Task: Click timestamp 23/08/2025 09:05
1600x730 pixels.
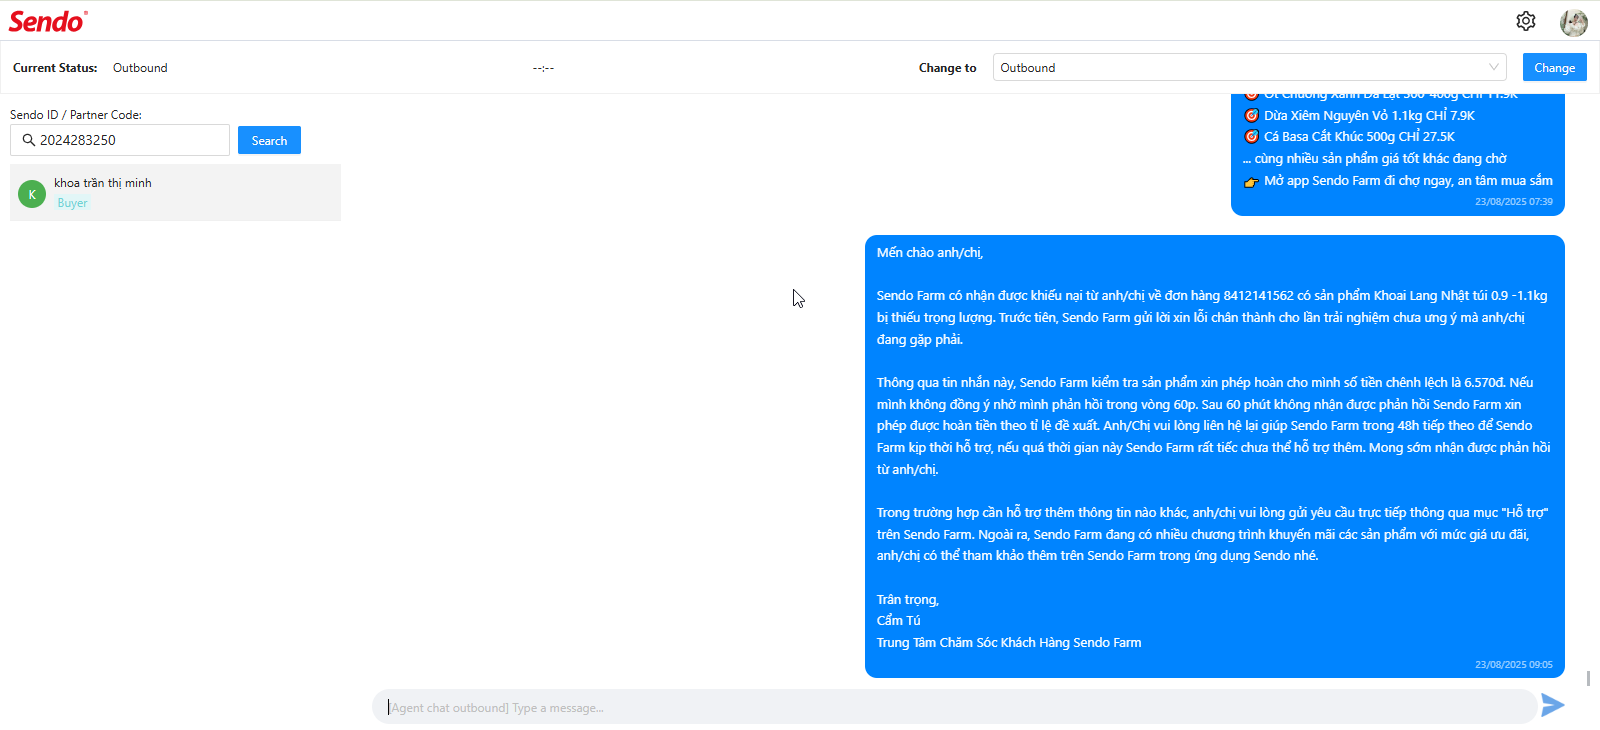Action: click(x=1513, y=664)
